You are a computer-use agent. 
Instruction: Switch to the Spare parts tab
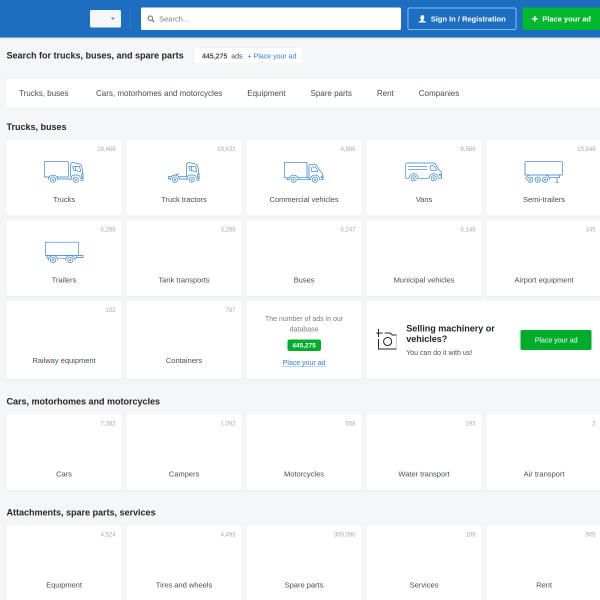(x=331, y=93)
